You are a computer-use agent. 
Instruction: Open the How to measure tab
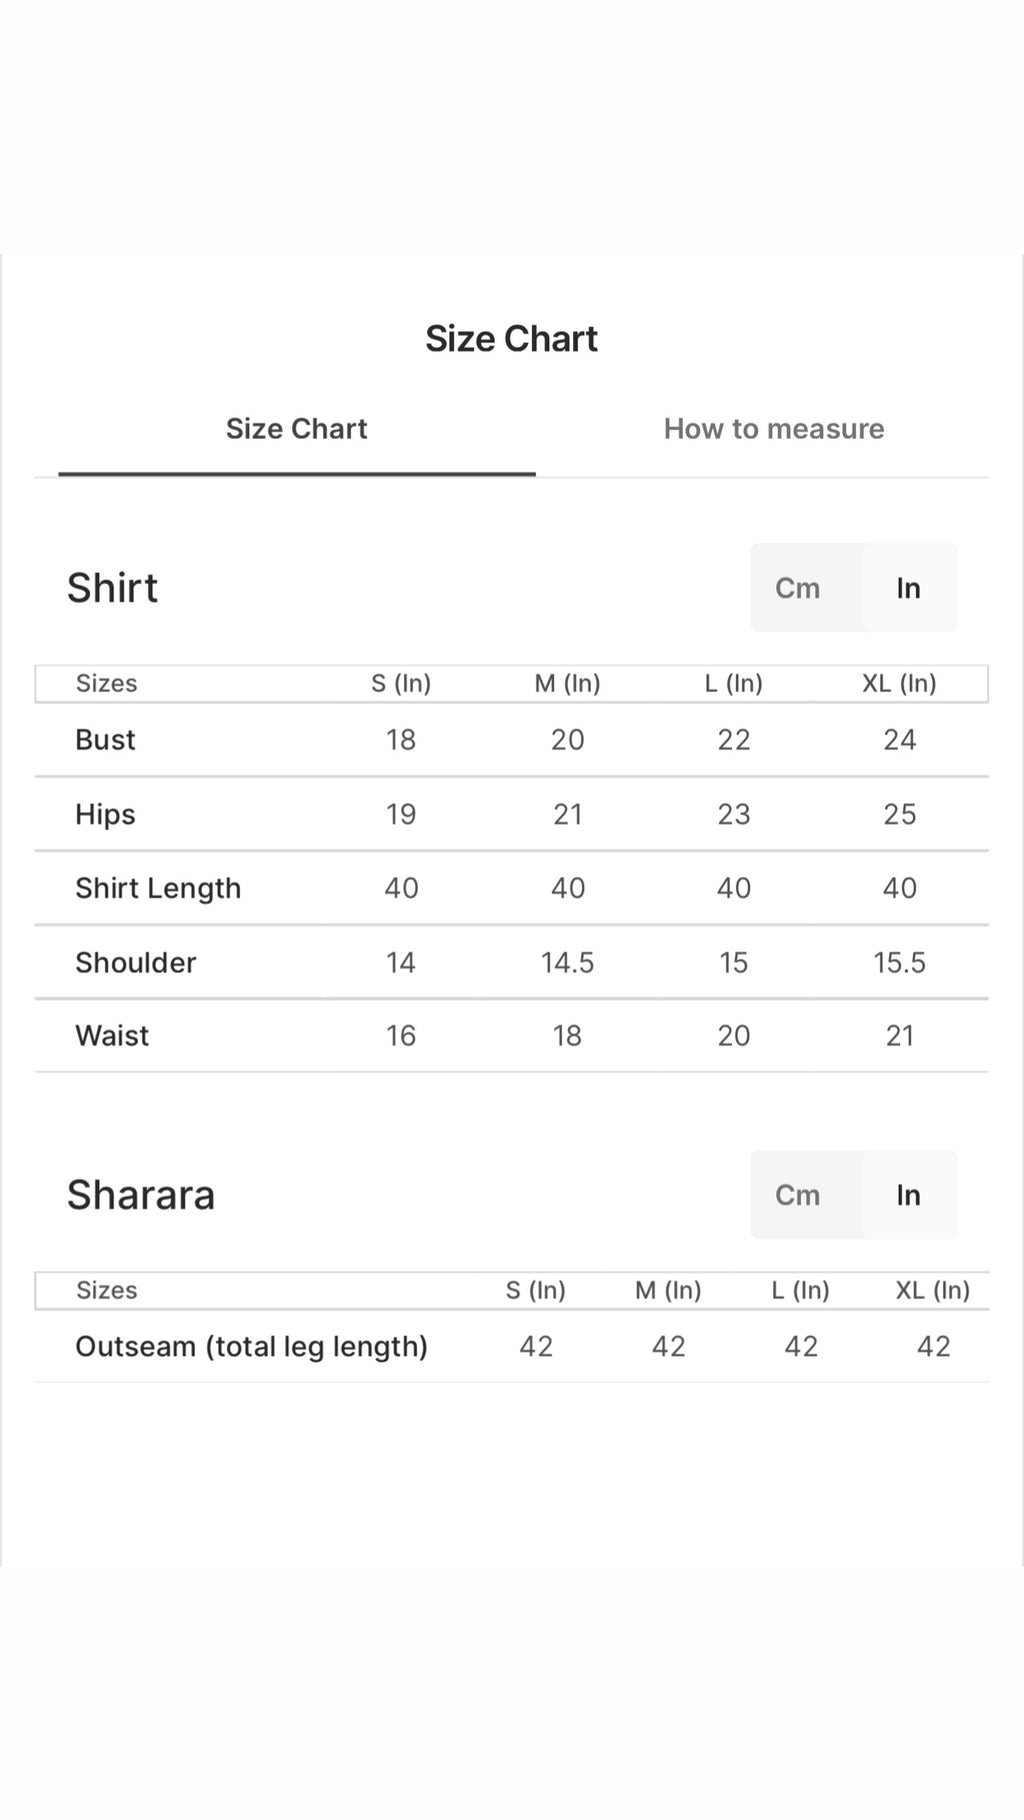pyautogui.click(x=774, y=429)
